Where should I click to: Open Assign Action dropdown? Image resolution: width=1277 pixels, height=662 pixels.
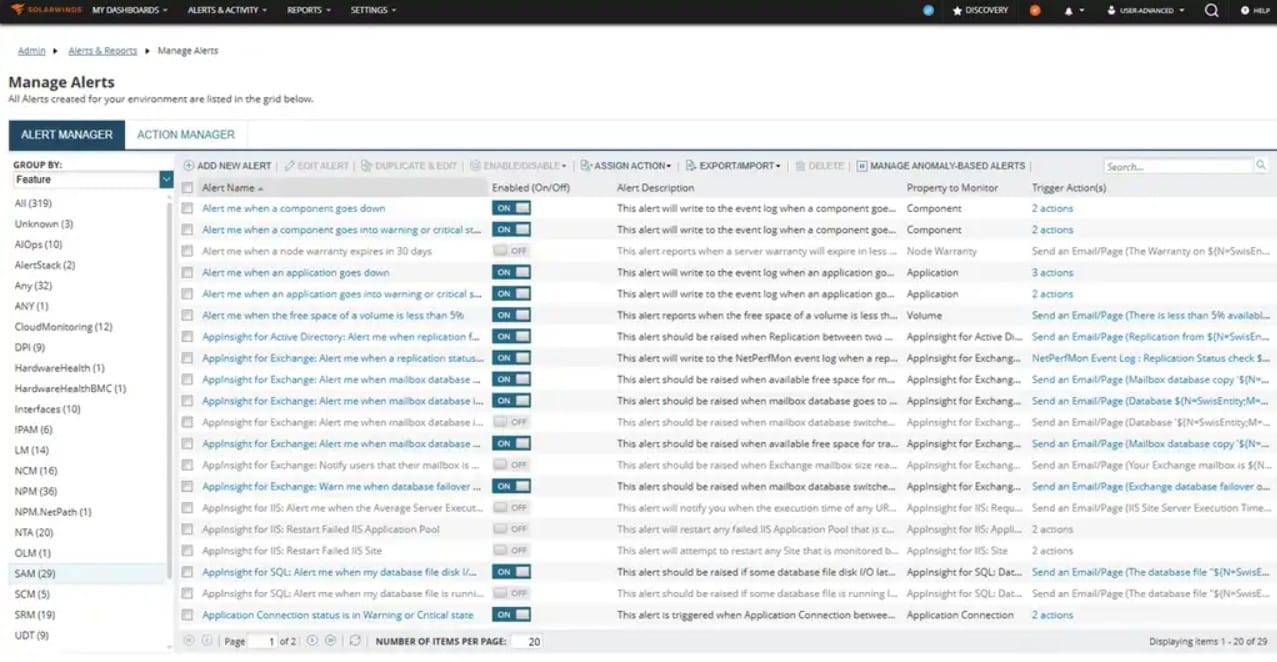pos(626,166)
